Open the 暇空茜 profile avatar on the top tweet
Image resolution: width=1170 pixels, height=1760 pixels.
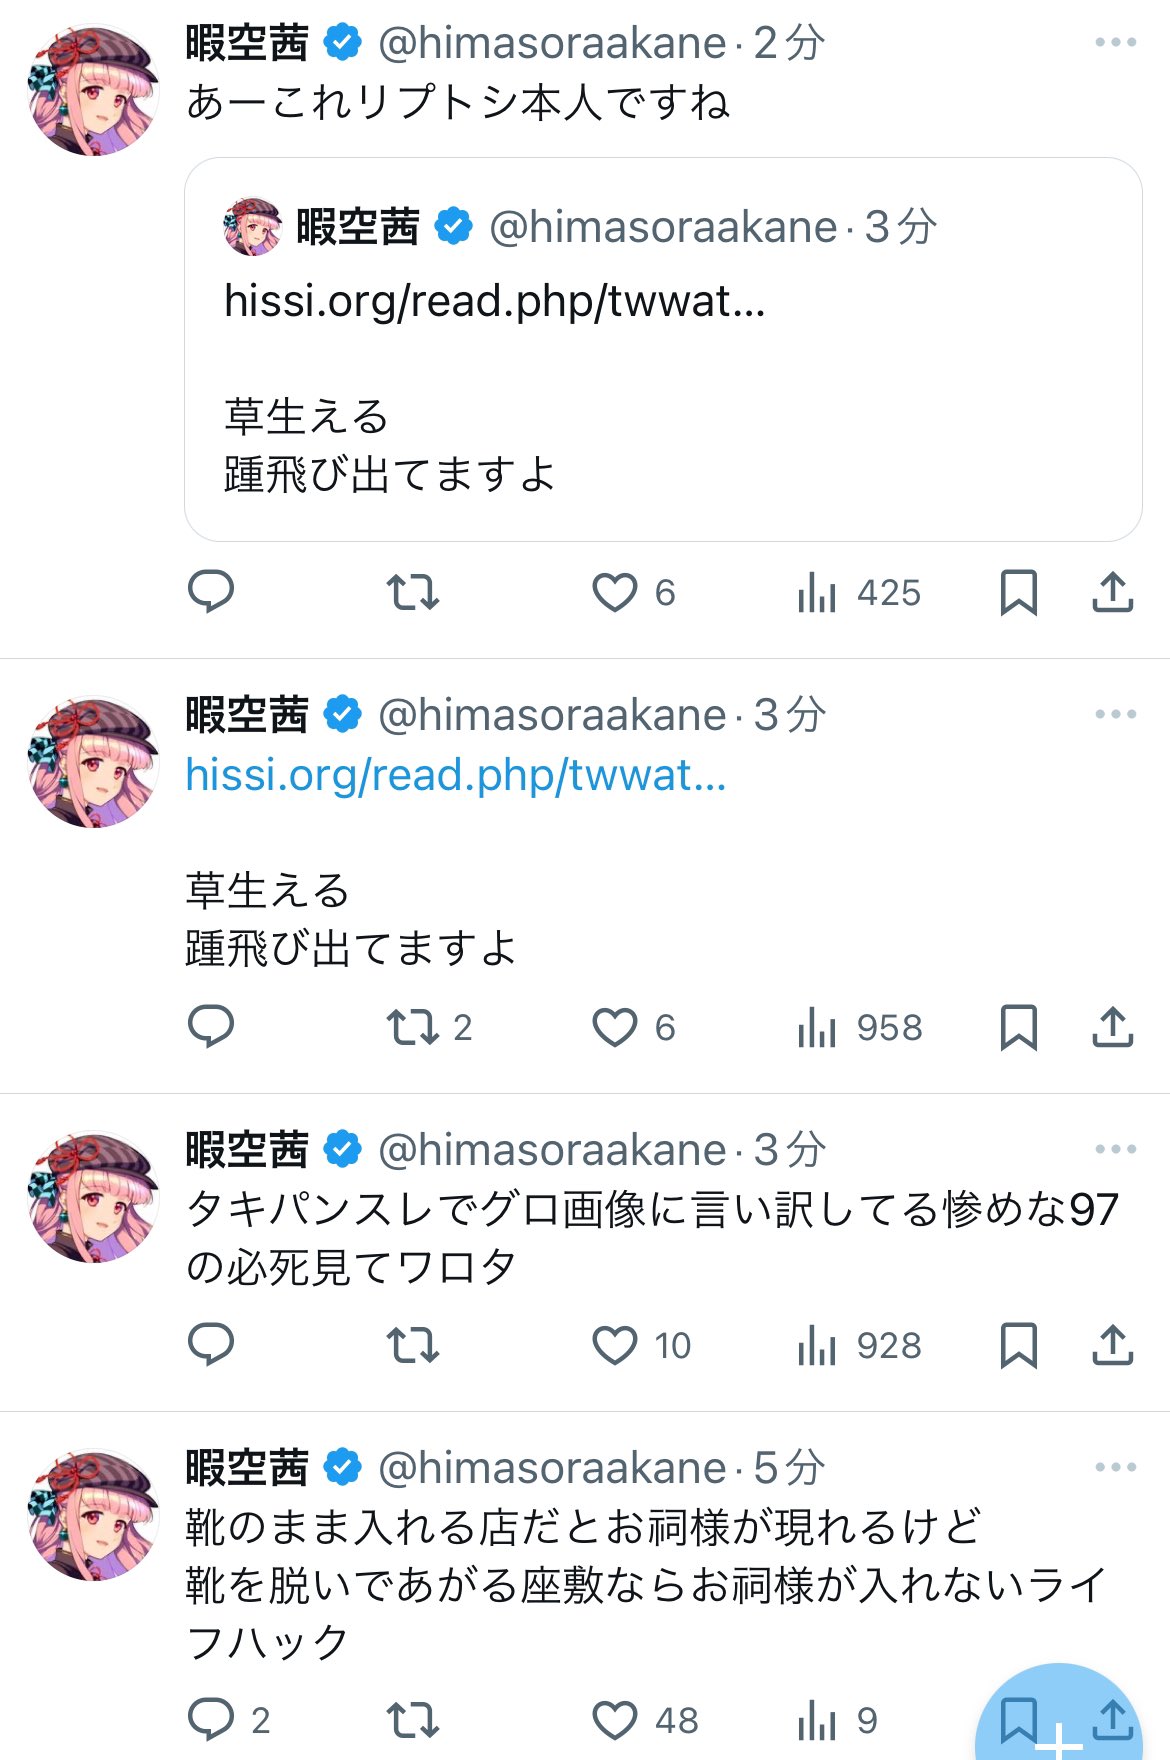(x=93, y=90)
